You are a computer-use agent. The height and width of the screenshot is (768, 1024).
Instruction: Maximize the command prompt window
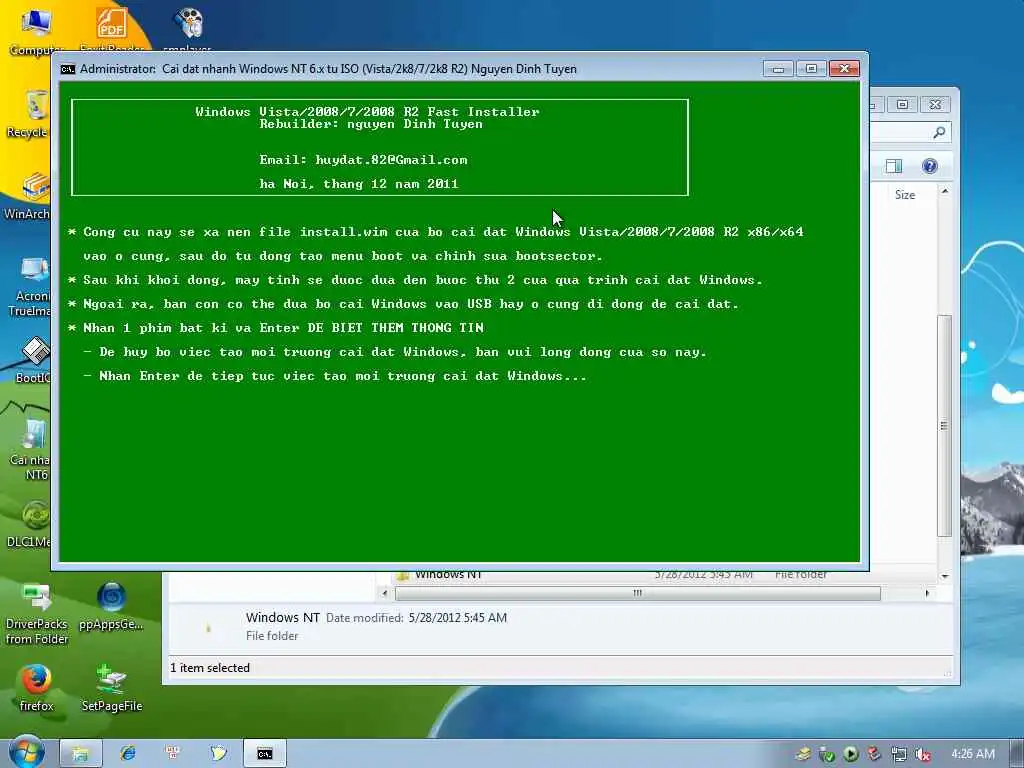click(x=811, y=69)
